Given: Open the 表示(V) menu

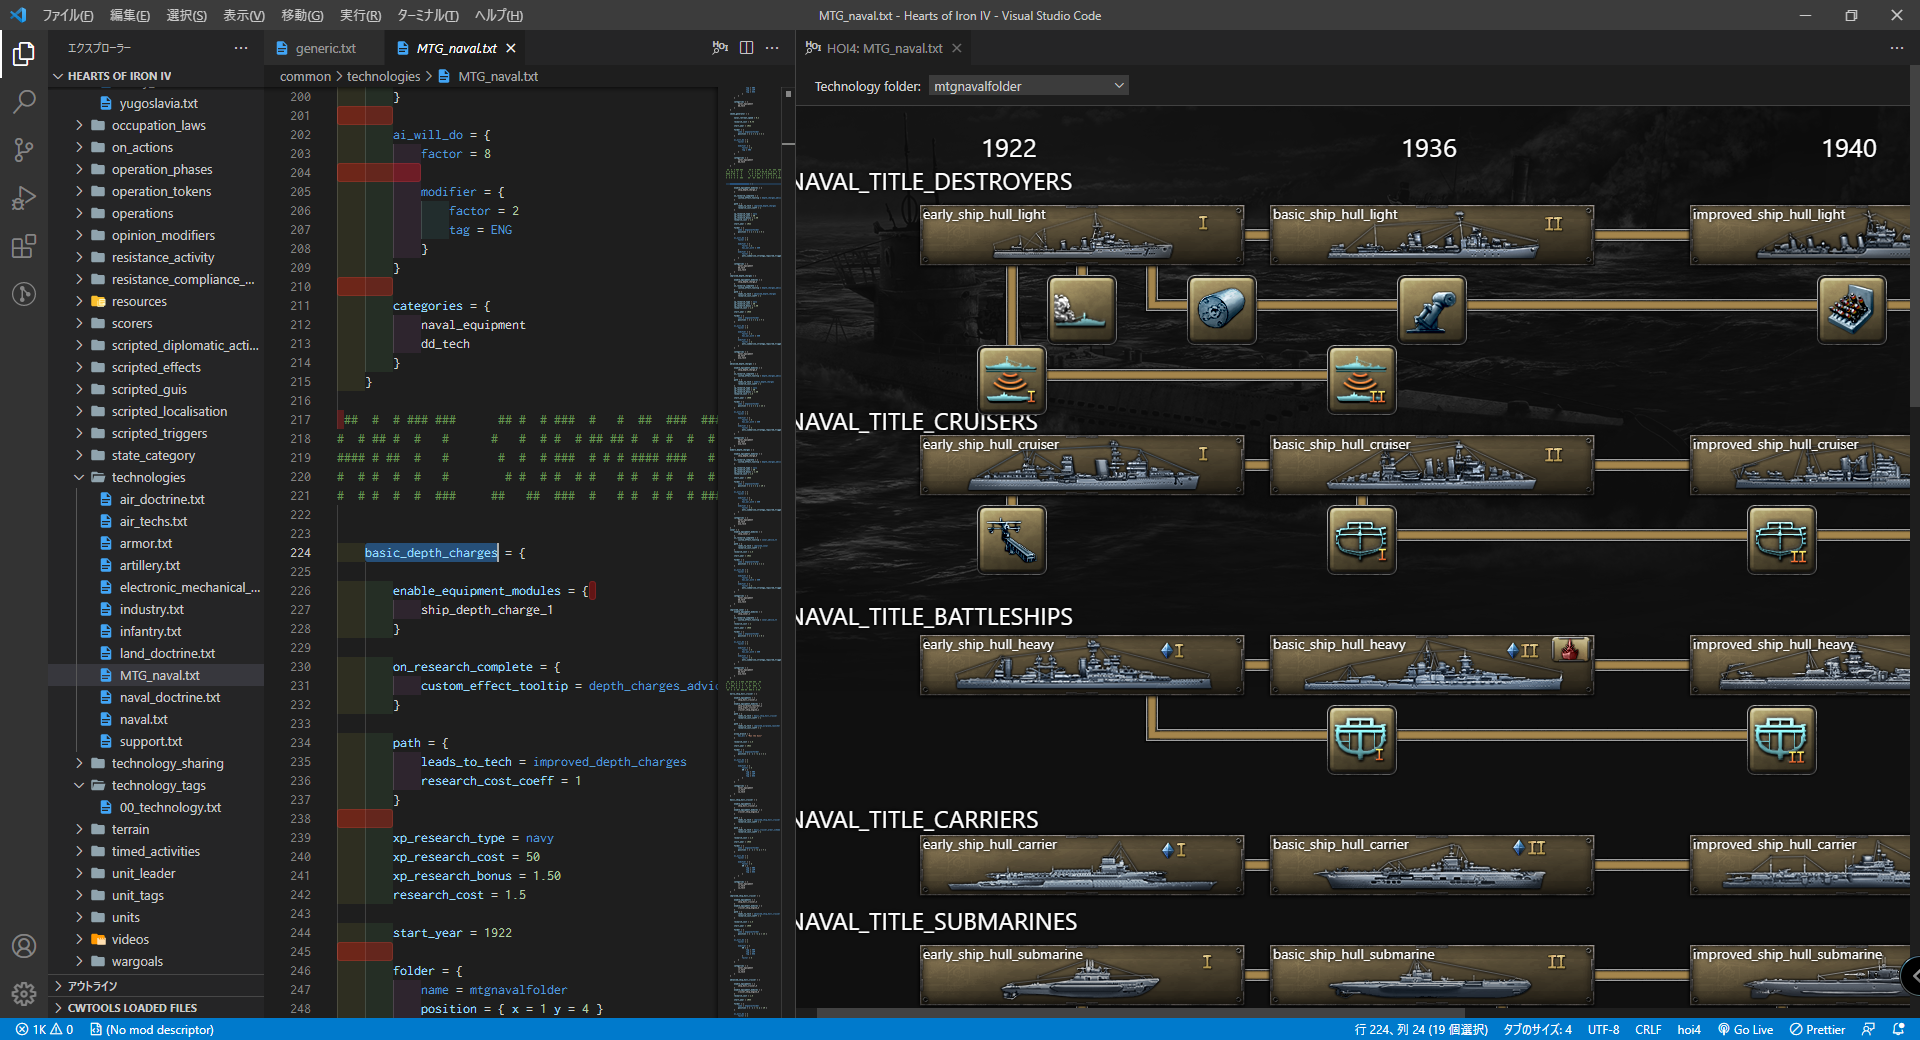Looking at the screenshot, I should 243,15.
